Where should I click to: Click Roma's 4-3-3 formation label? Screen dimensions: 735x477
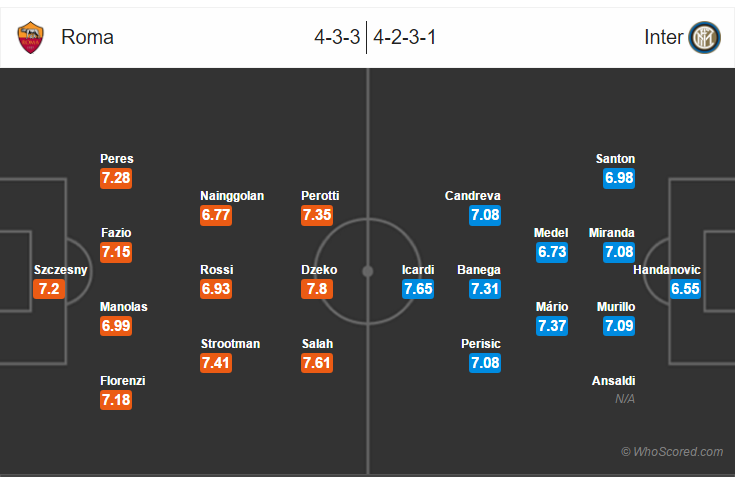(x=337, y=37)
